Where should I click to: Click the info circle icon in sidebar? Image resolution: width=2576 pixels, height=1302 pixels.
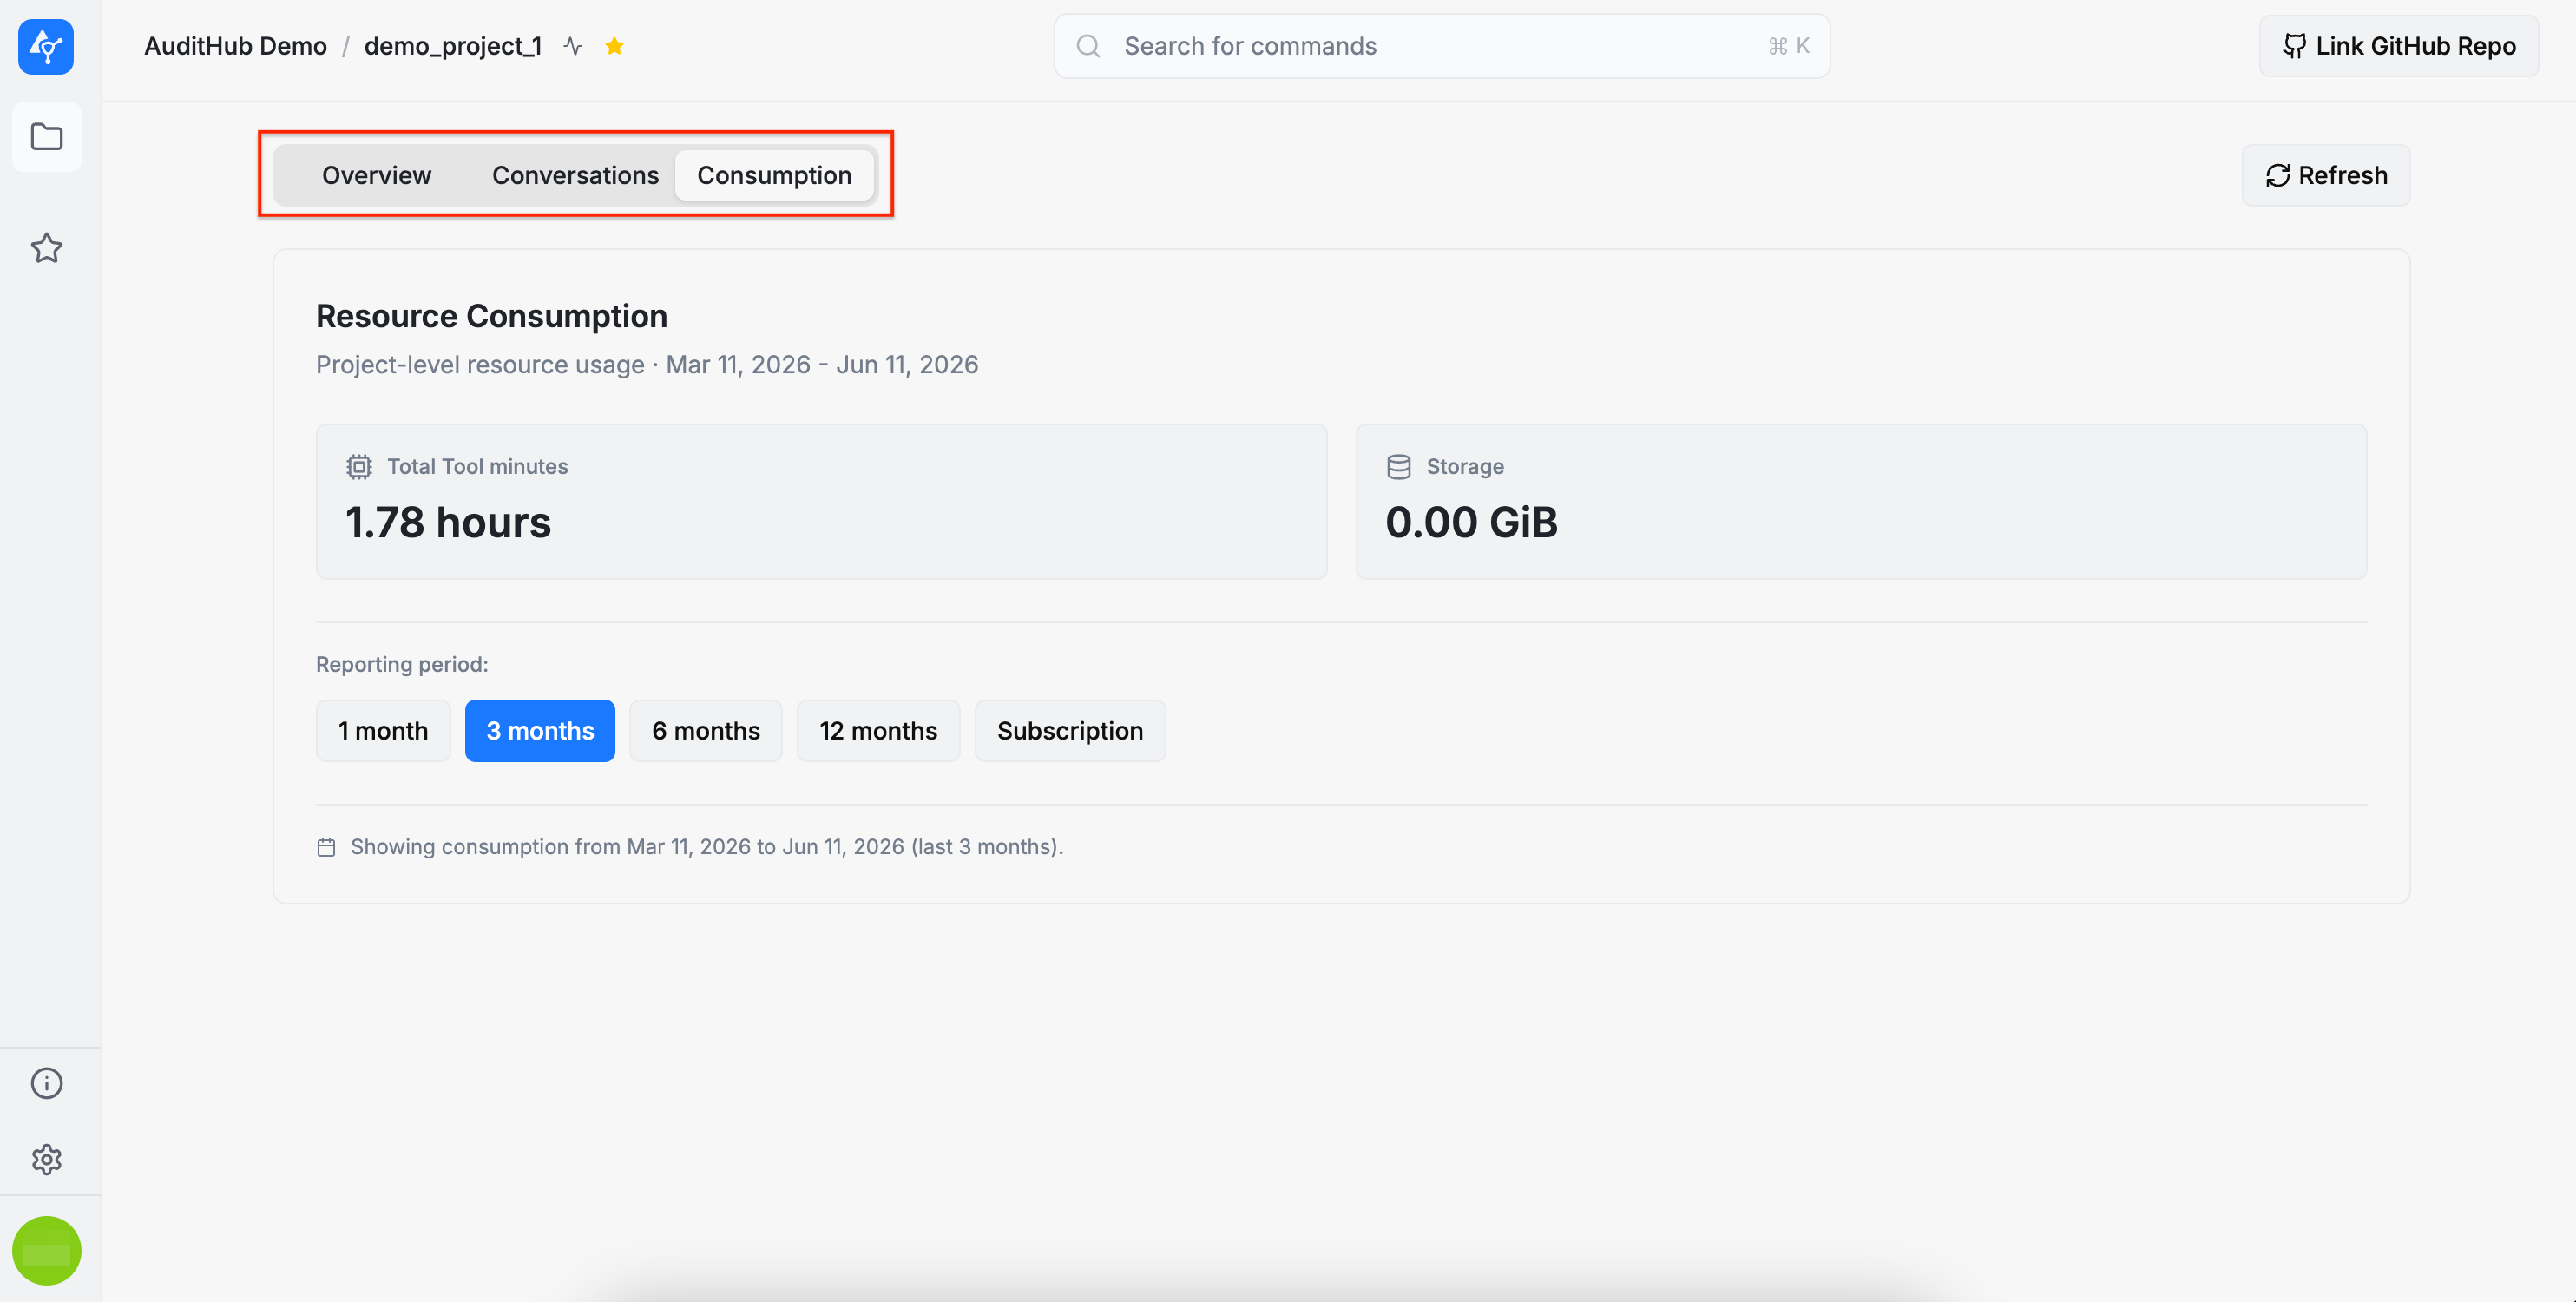(46, 1083)
